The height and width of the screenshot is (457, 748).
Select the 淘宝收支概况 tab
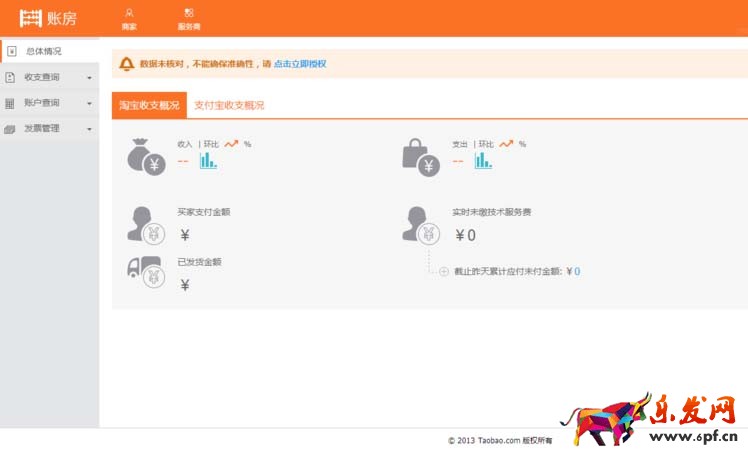(149, 105)
